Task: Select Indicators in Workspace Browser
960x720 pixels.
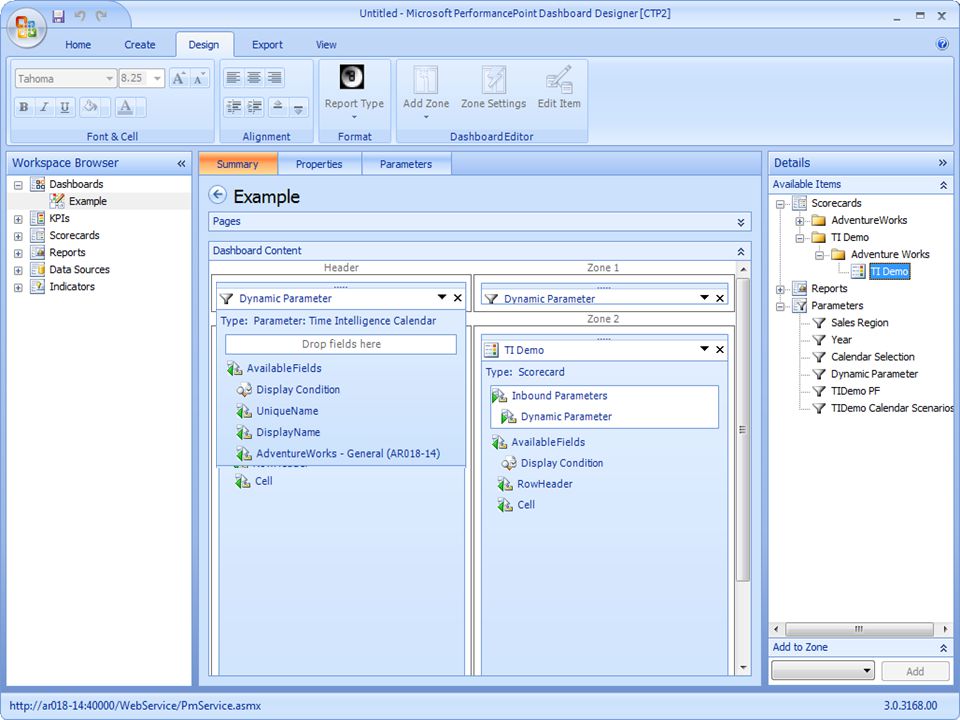Action: point(72,287)
